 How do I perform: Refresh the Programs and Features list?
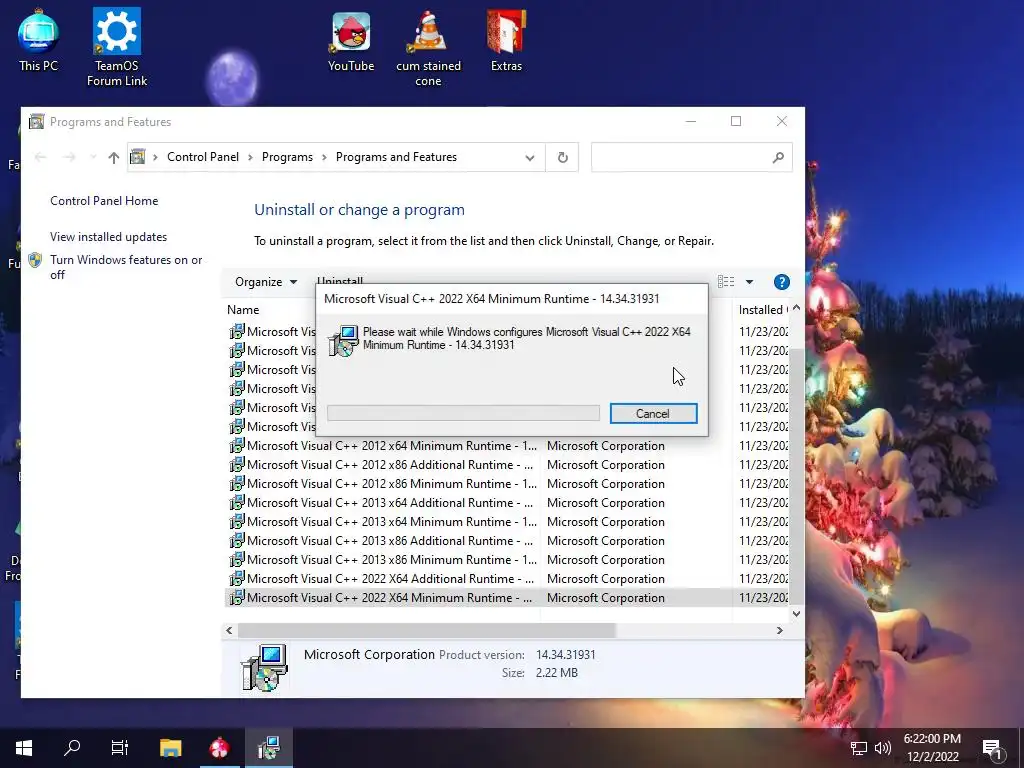click(x=562, y=157)
